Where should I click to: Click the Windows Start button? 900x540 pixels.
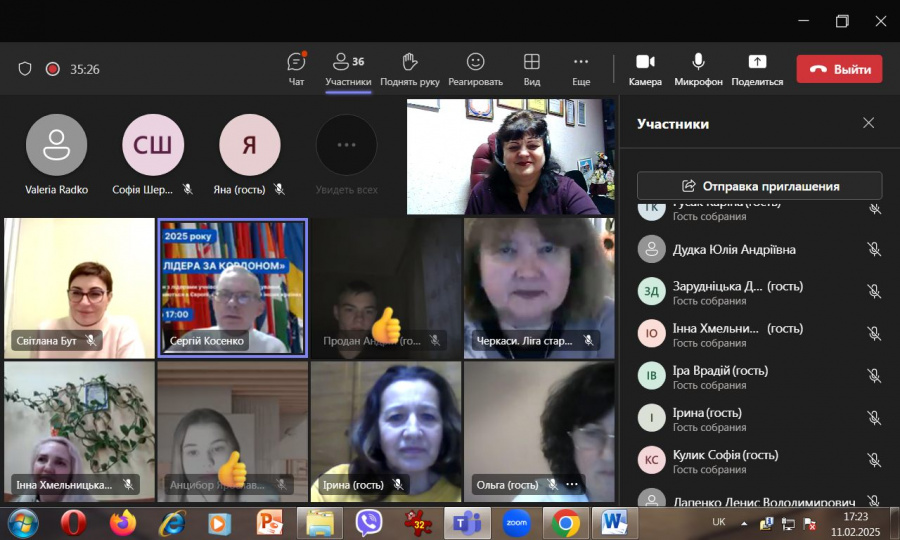(23, 523)
